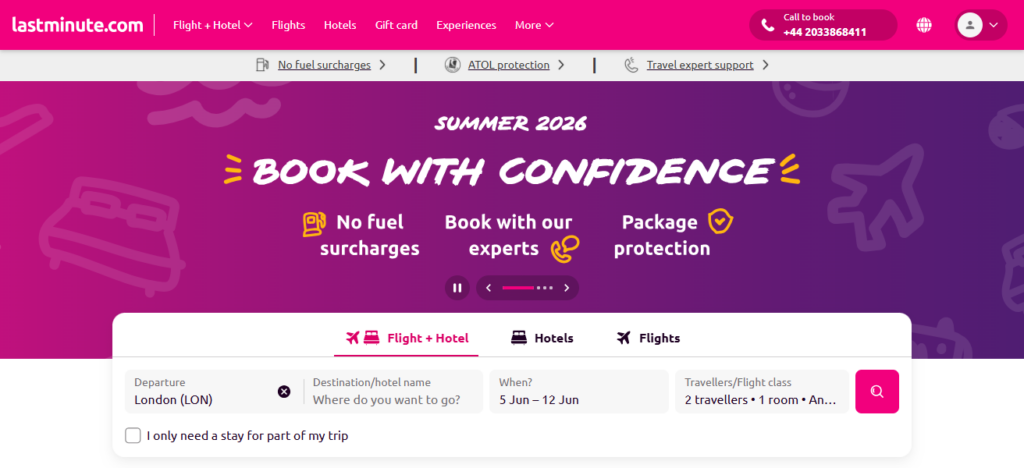Click the BOOK WITH CONFIDENCE banner headline
Viewport: 1024px width, 468px height.
coord(511,171)
